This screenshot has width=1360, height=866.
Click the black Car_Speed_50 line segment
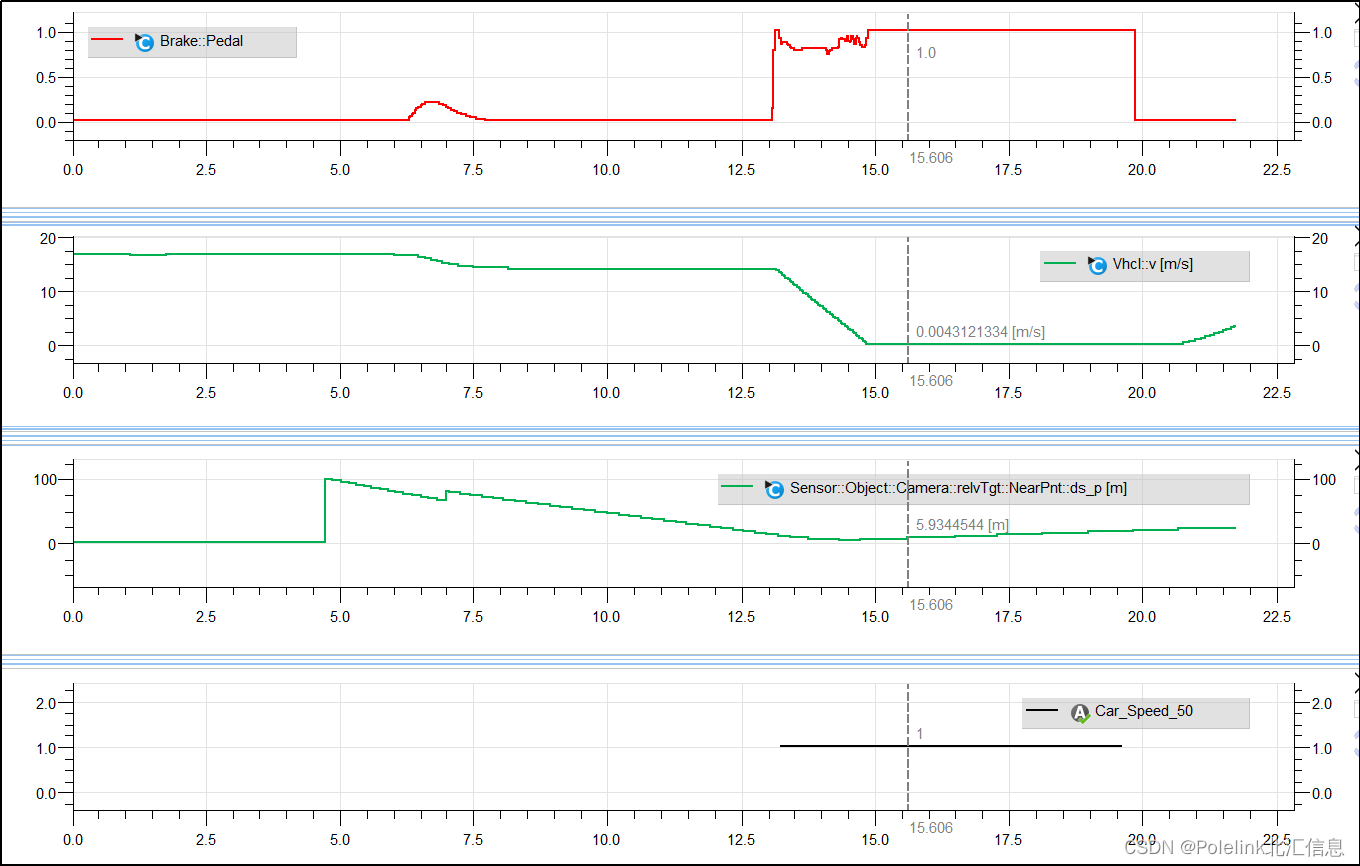[950, 746]
